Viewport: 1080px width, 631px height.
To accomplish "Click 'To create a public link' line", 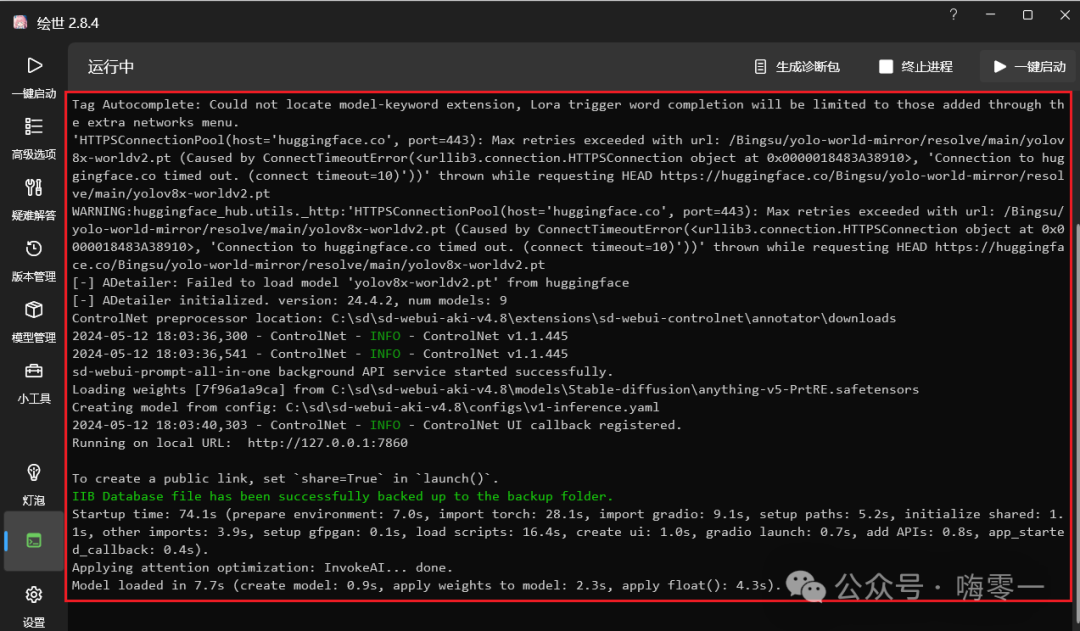I will tap(285, 478).
